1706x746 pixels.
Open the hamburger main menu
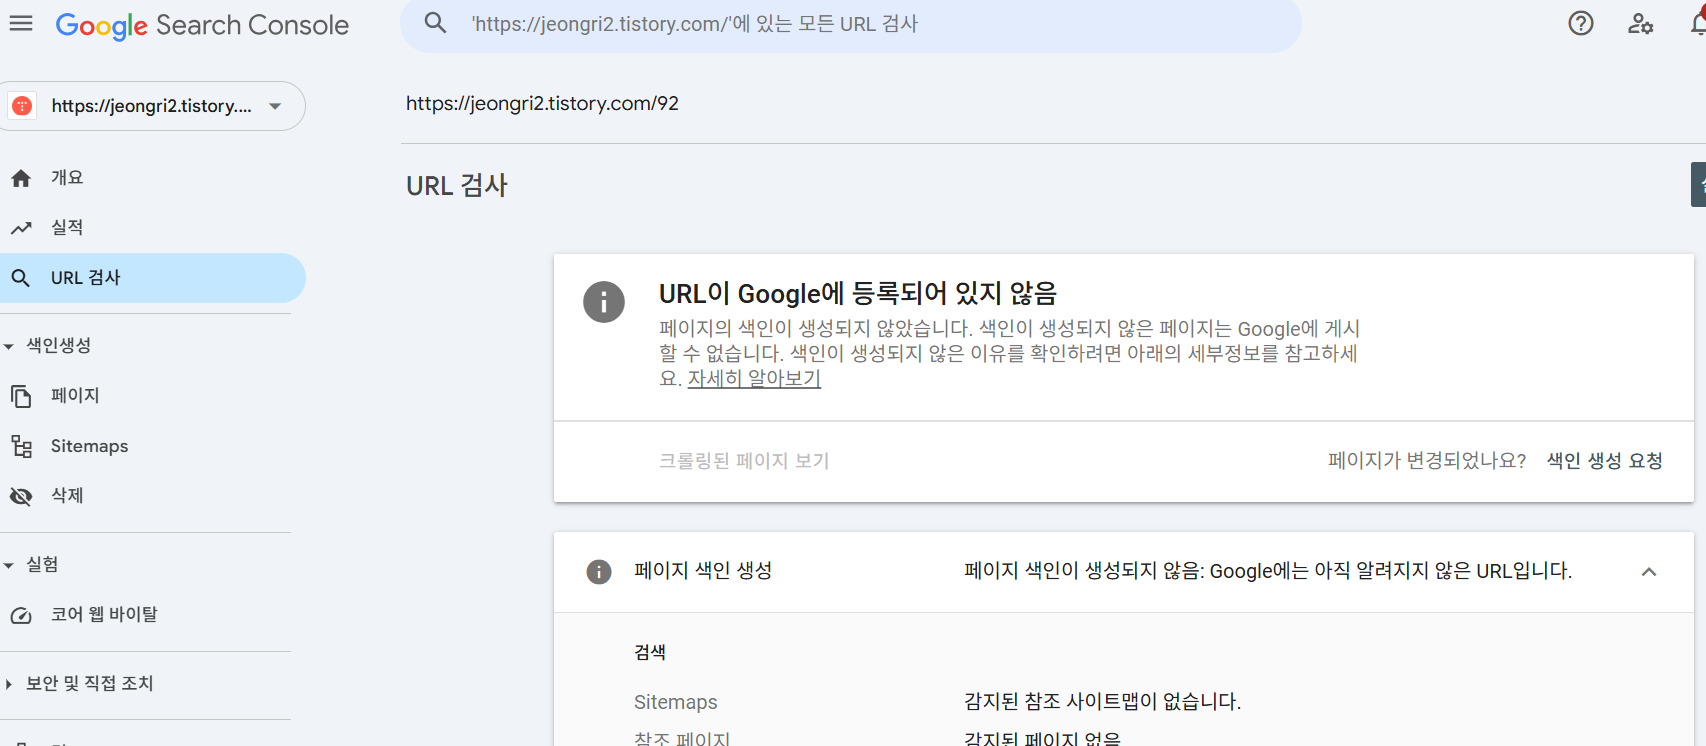click(x=21, y=24)
